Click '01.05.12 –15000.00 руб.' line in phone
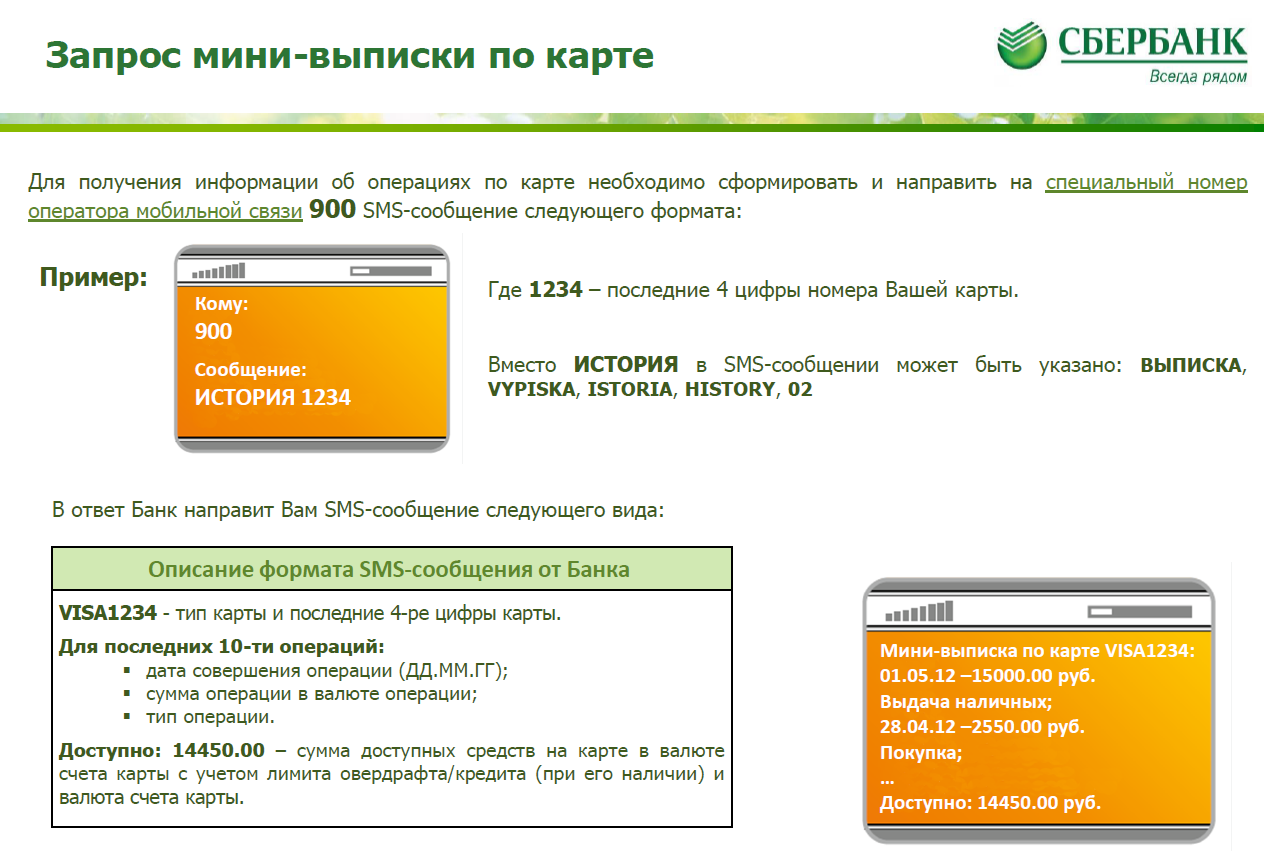The height and width of the screenshot is (851, 1264). coord(988,675)
